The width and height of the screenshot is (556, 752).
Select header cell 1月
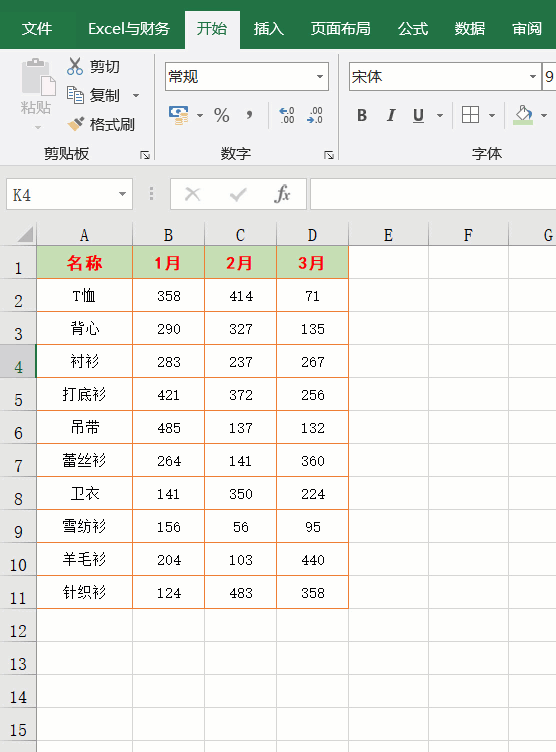click(168, 262)
